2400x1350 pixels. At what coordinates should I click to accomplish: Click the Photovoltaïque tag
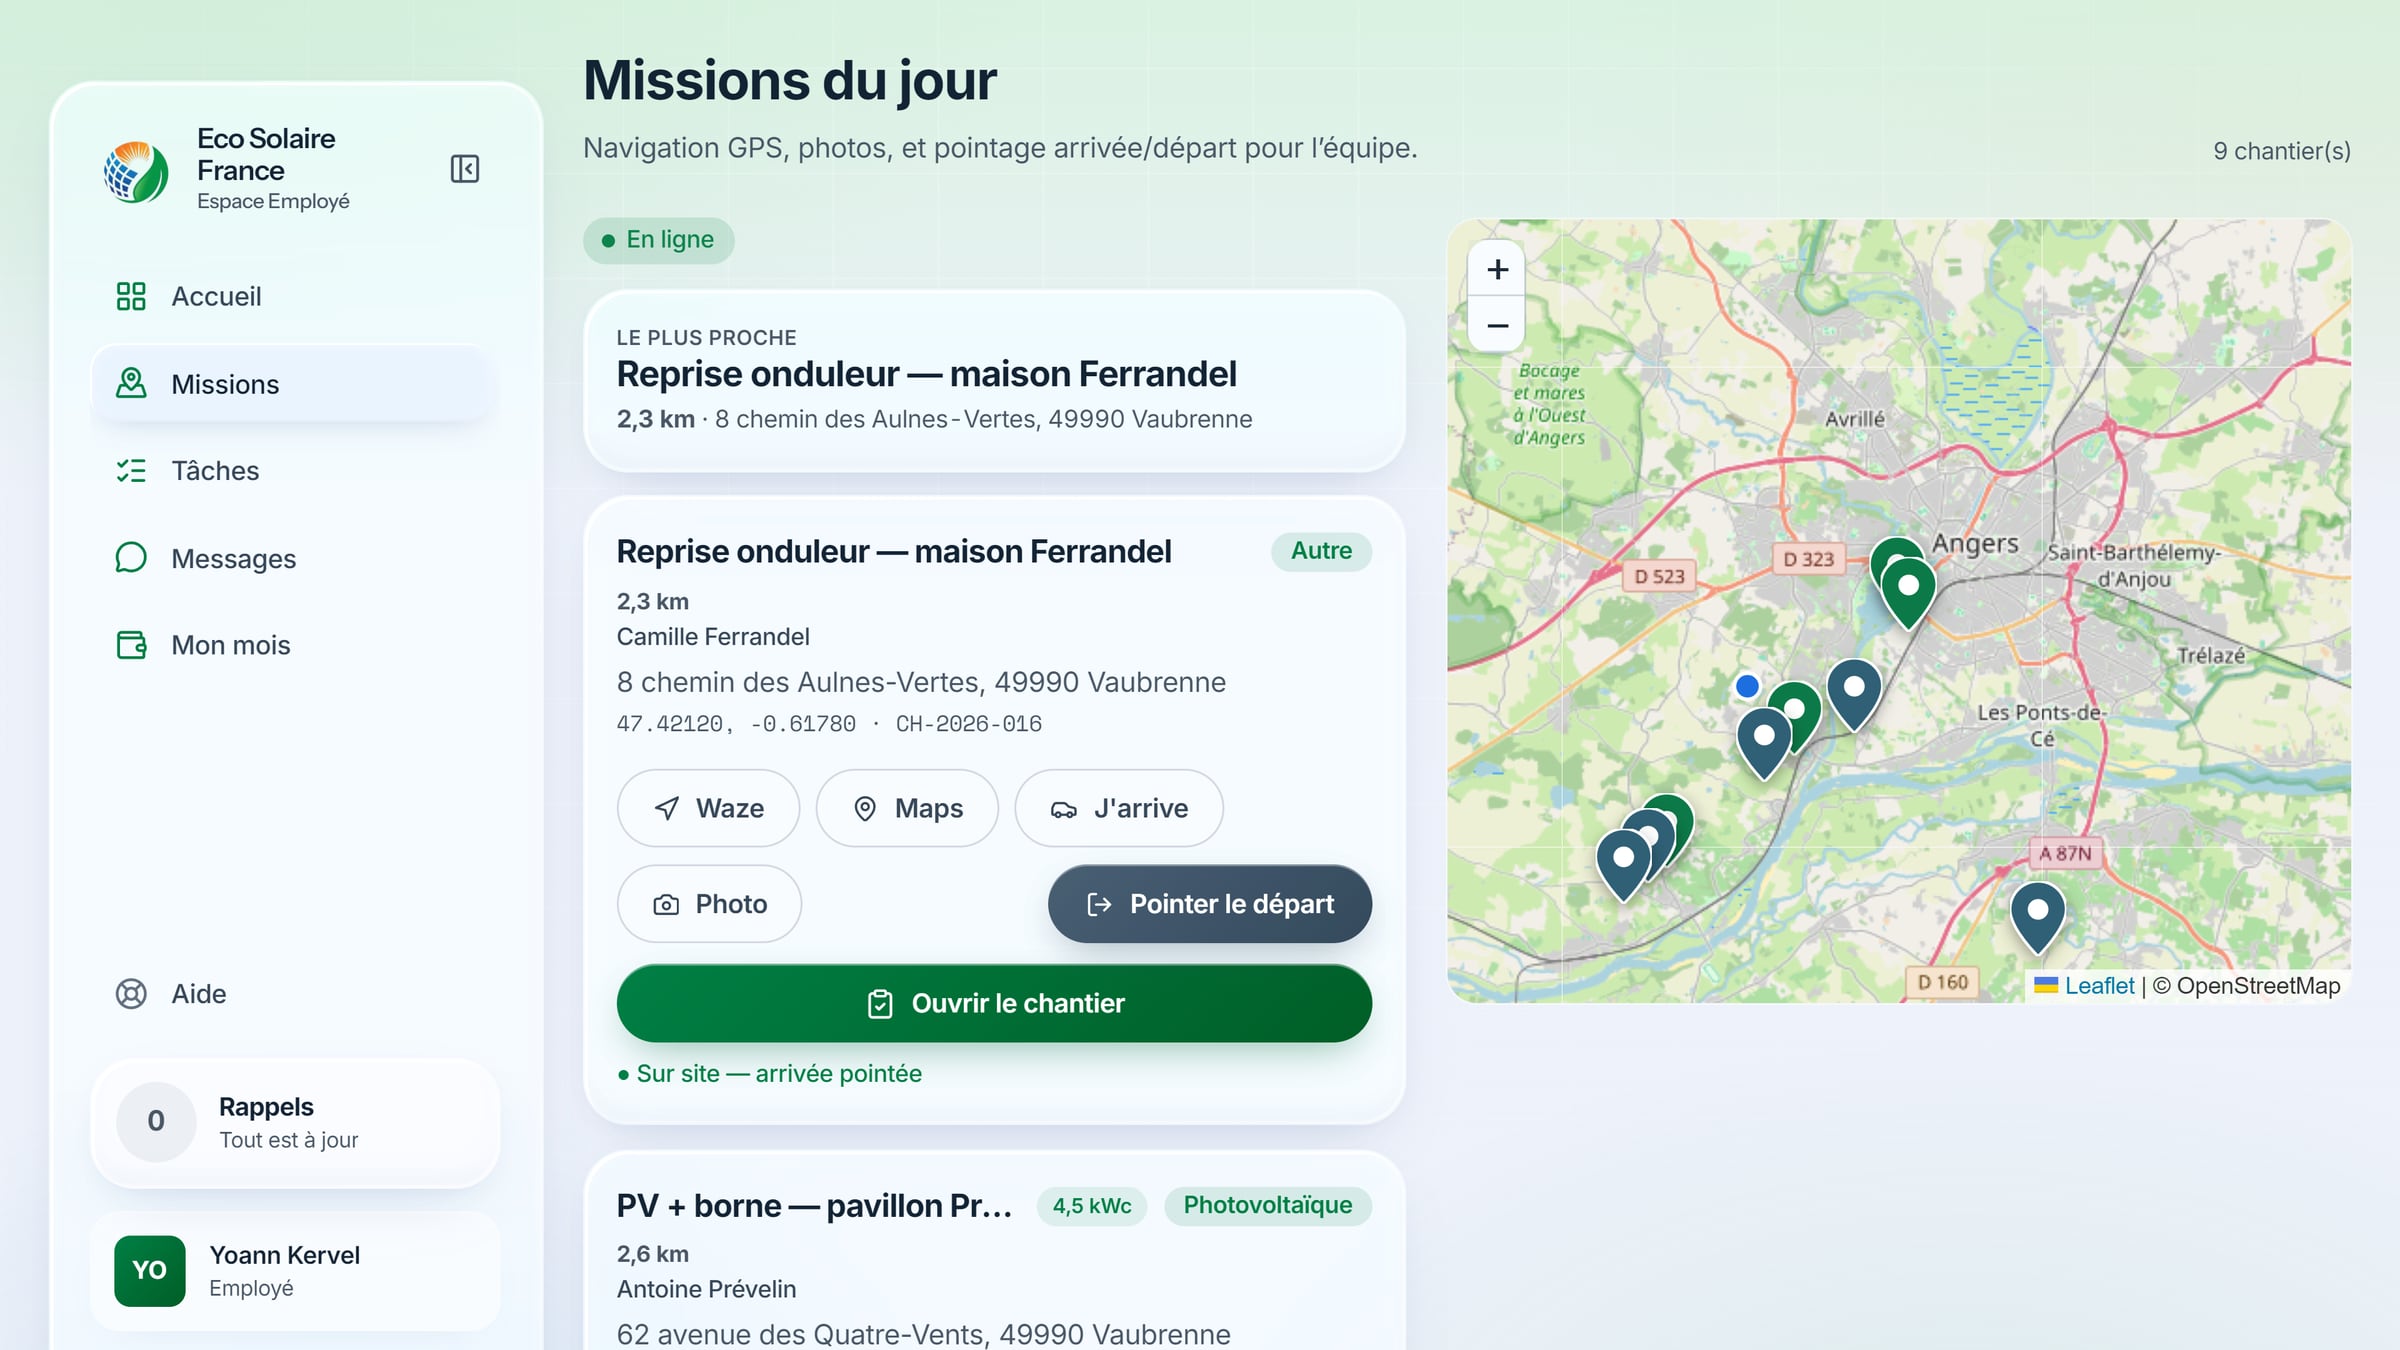[1267, 1205]
